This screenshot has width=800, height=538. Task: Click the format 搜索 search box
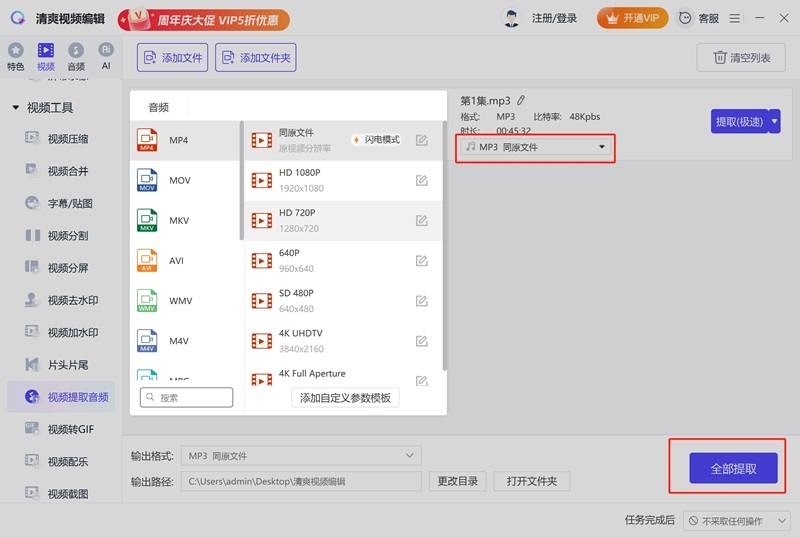pyautogui.click(x=186, y=398)
